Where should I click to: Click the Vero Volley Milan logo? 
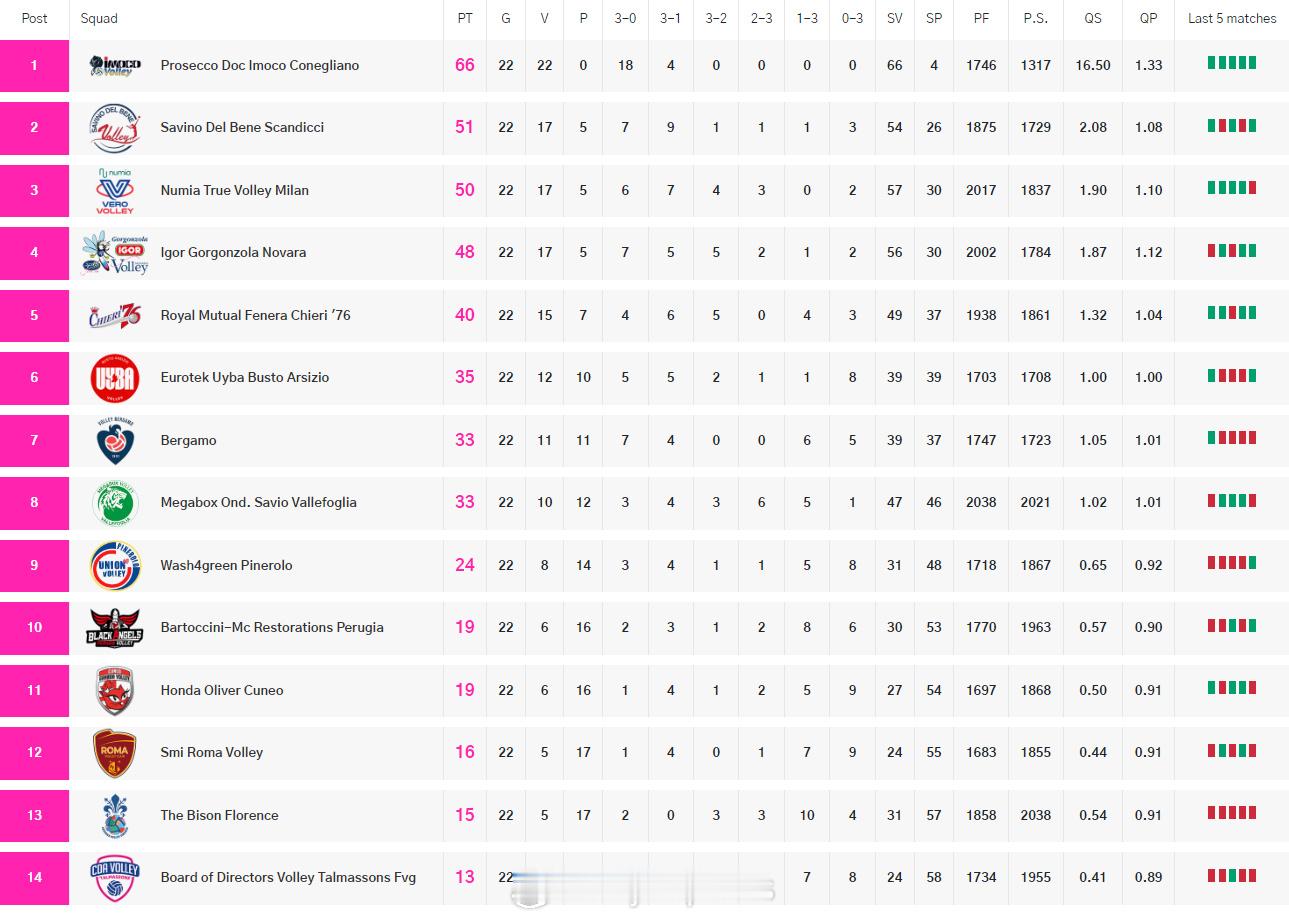click(115, 190)
